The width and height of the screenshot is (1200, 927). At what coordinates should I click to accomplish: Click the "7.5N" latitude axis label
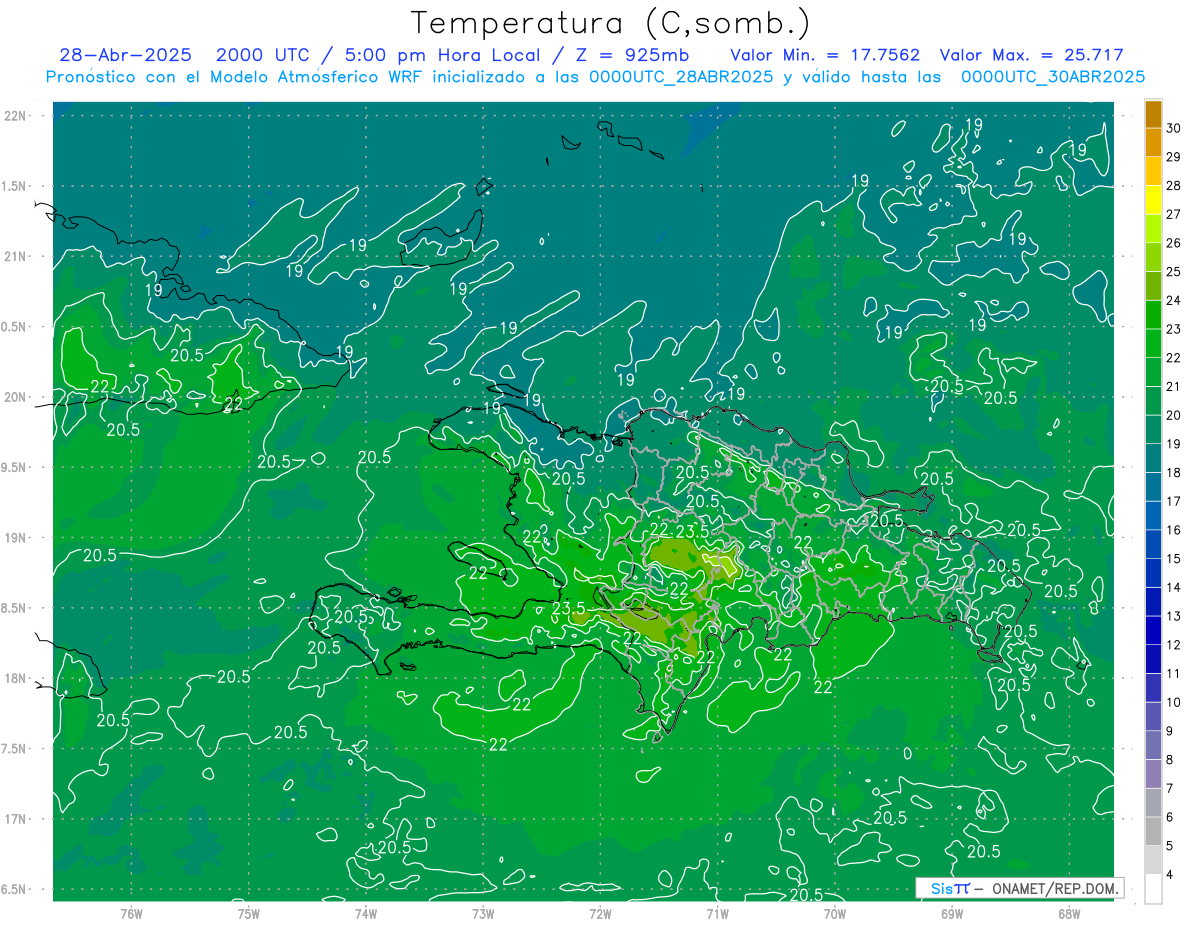[x=15, y=749]
